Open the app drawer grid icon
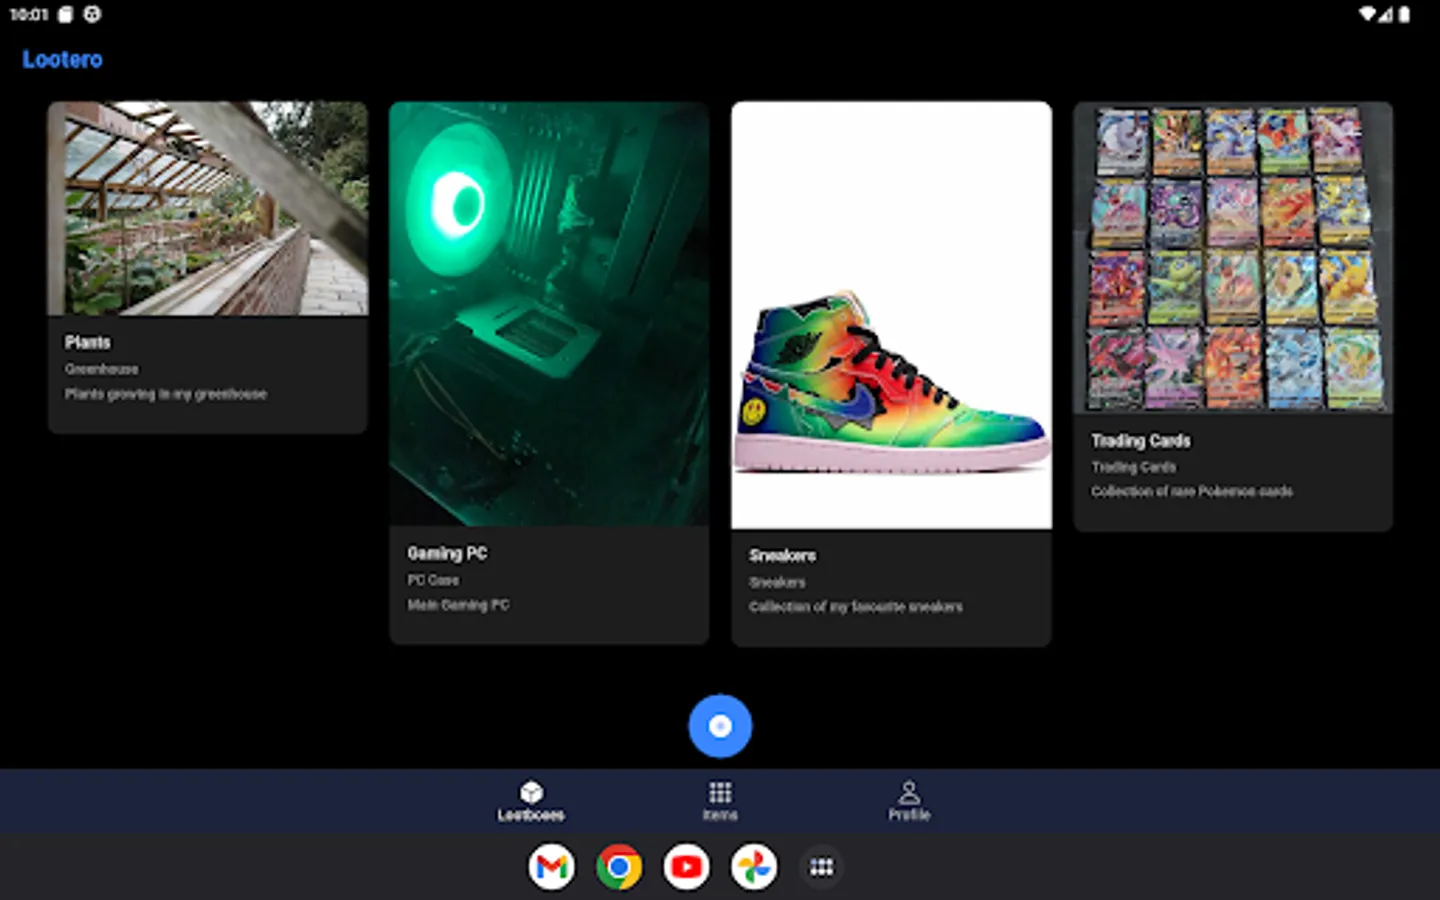 pyautogui.click(x=821, y=867)
